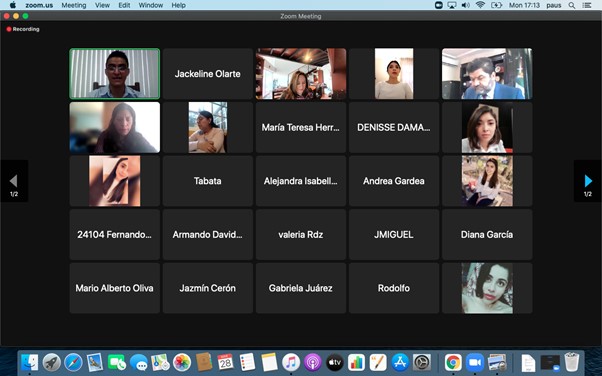The image size is (602, 376).
Task: Go to previous gallery page arrow
Action: pos(14,181)
